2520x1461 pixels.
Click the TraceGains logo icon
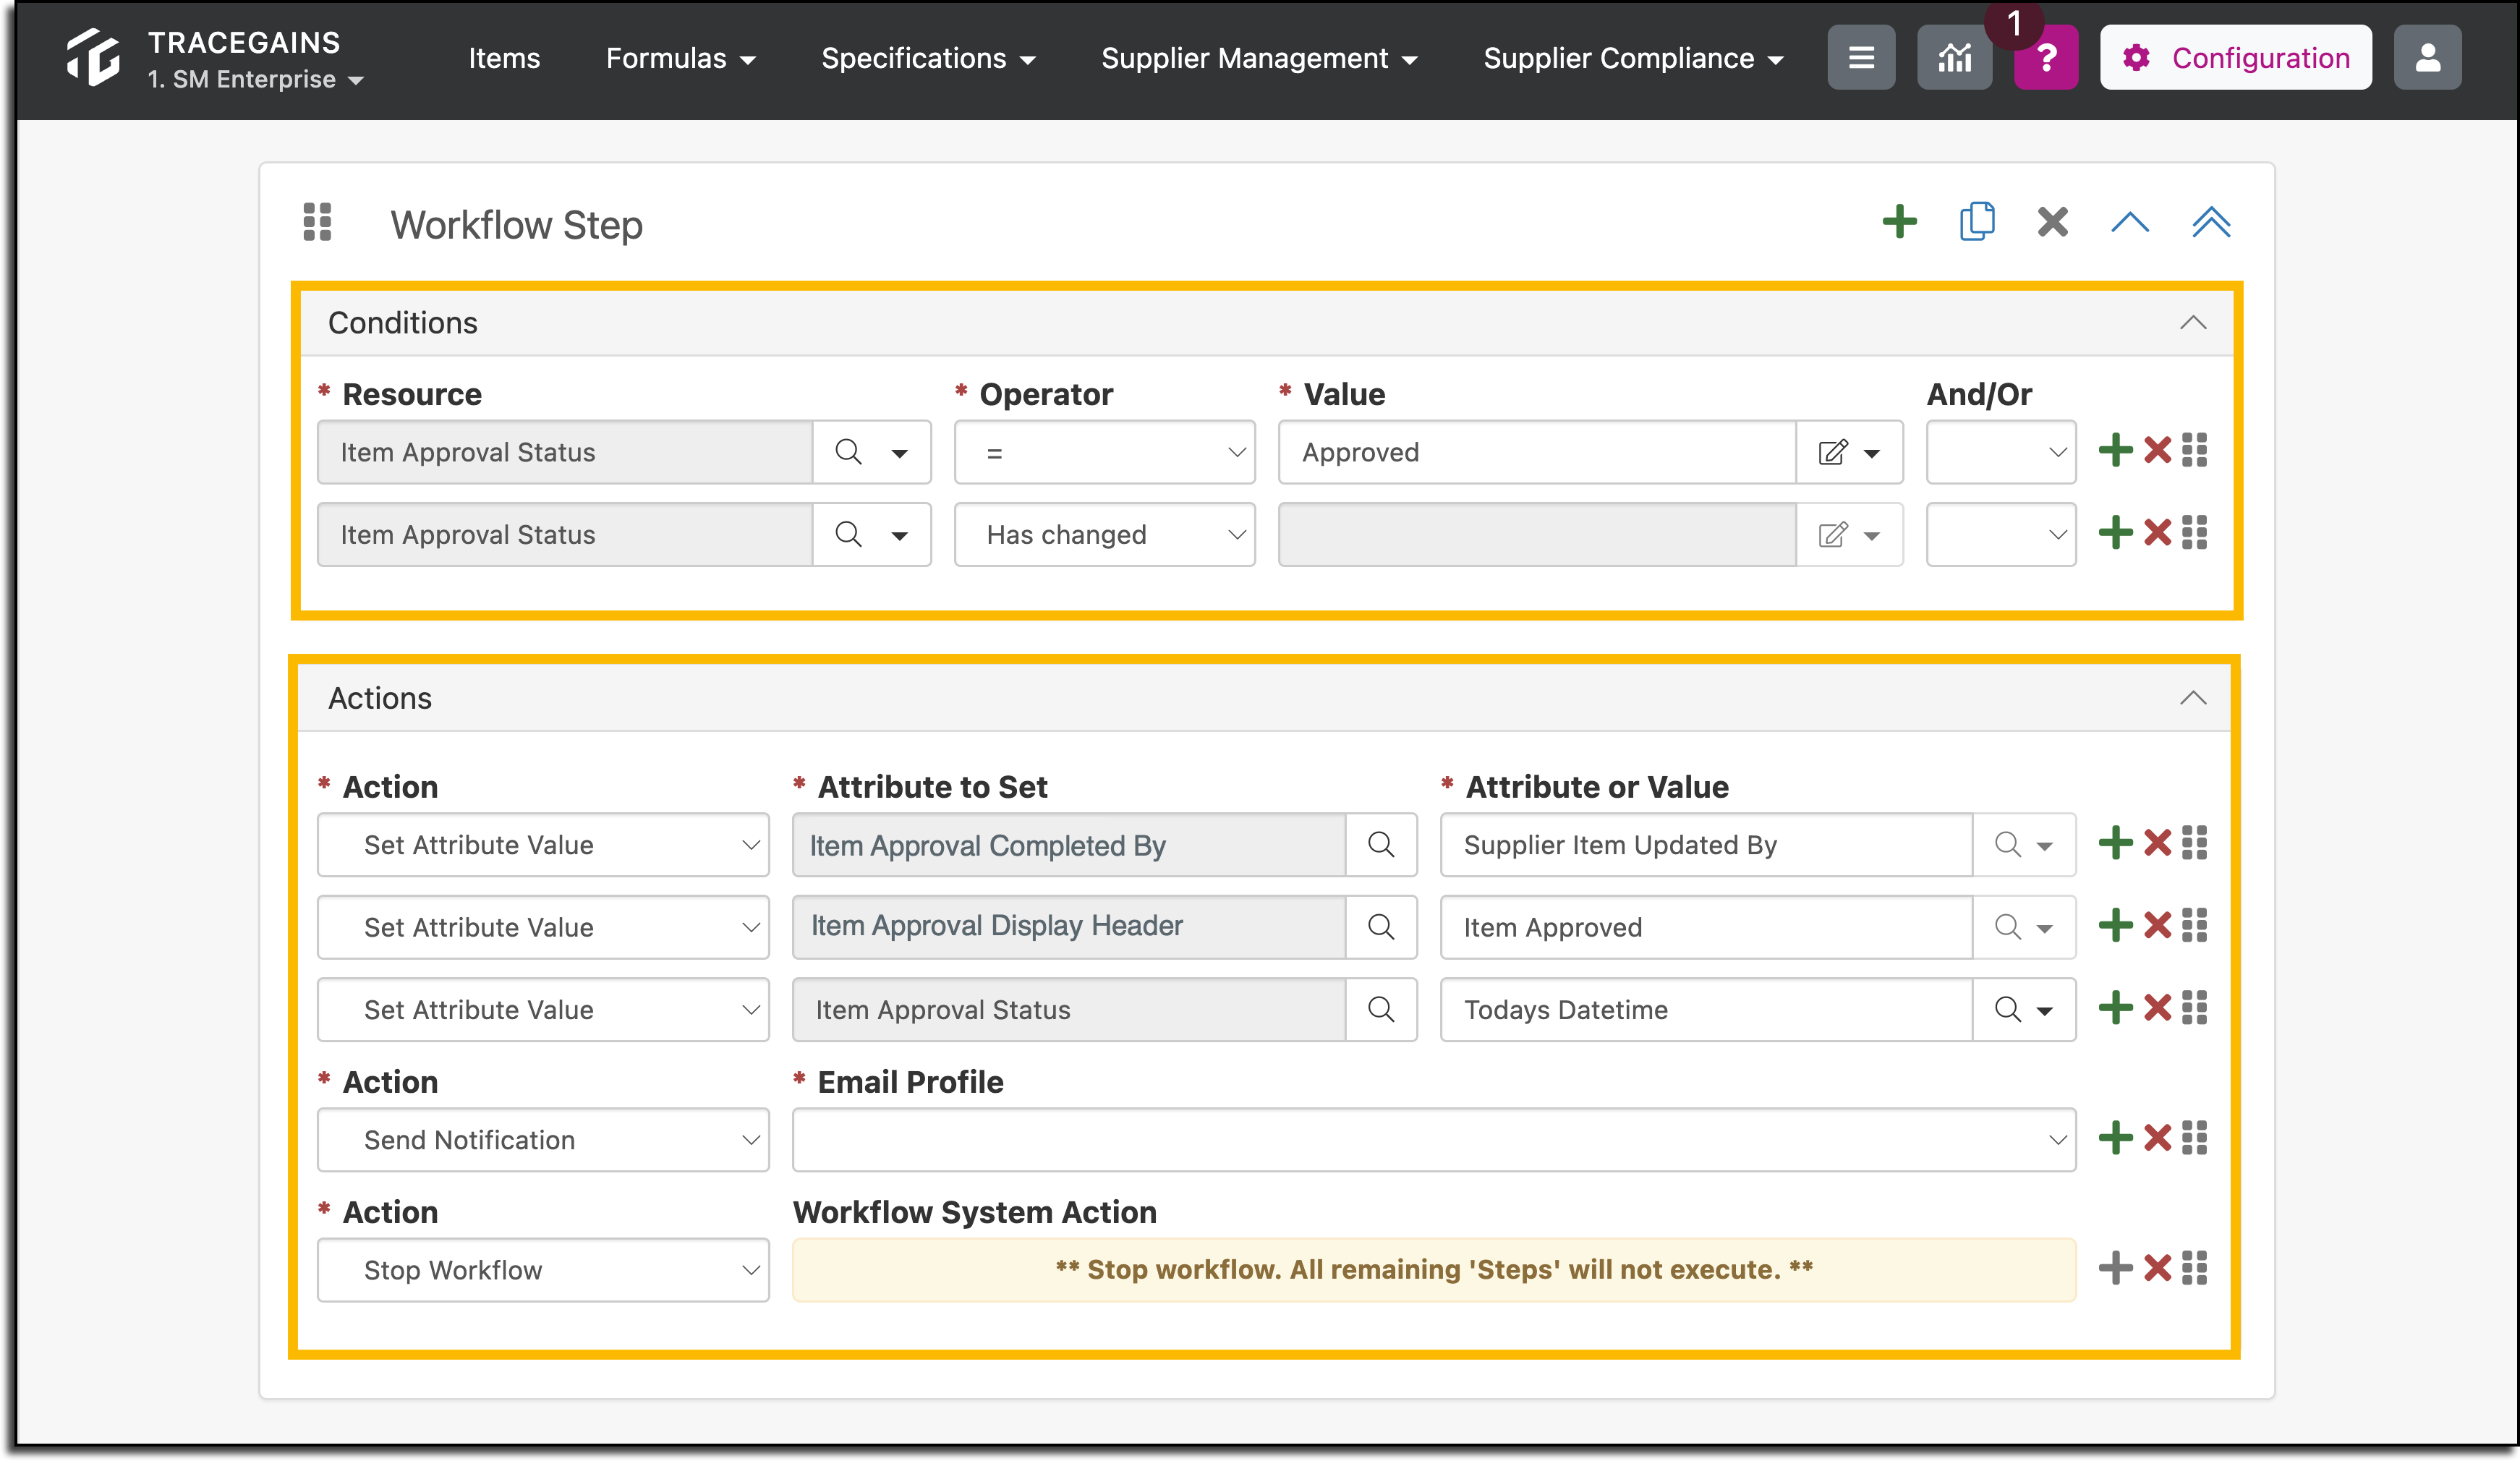(x=93, y=57)
